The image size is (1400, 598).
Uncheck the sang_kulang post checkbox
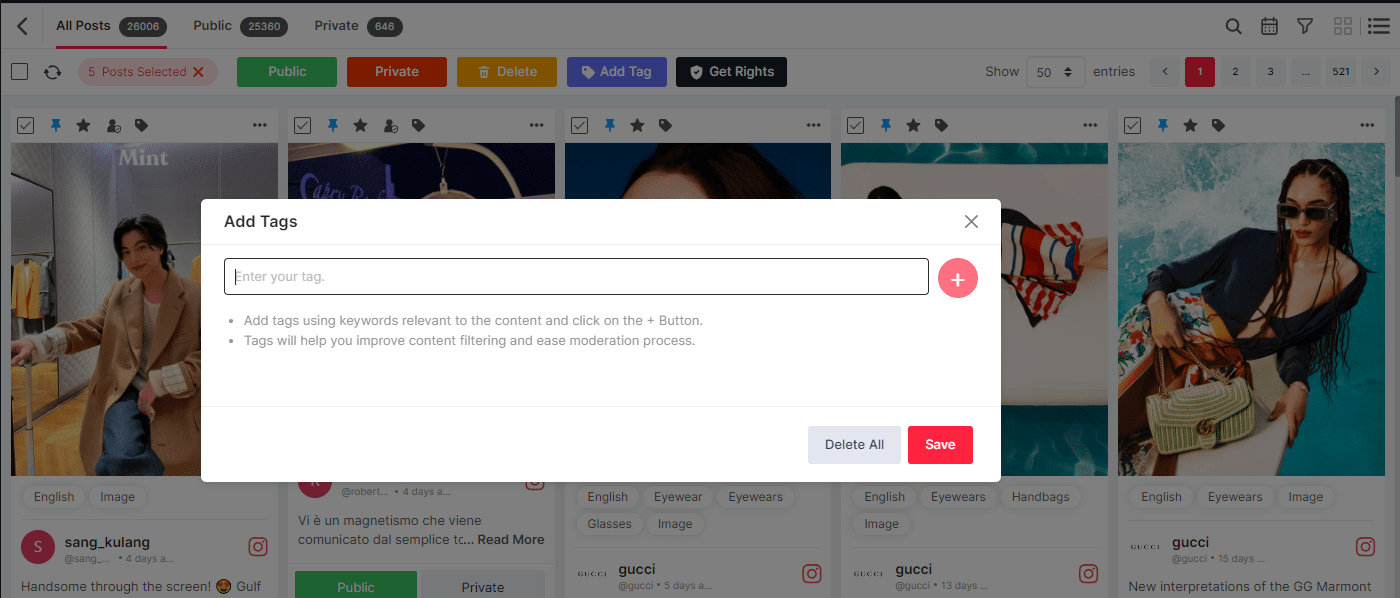(26, 125)
